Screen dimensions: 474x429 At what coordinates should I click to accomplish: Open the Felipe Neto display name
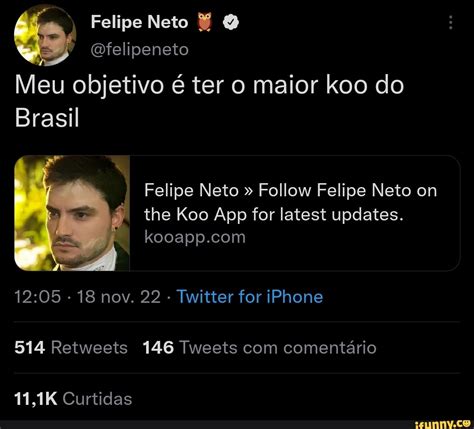[139, 22]
